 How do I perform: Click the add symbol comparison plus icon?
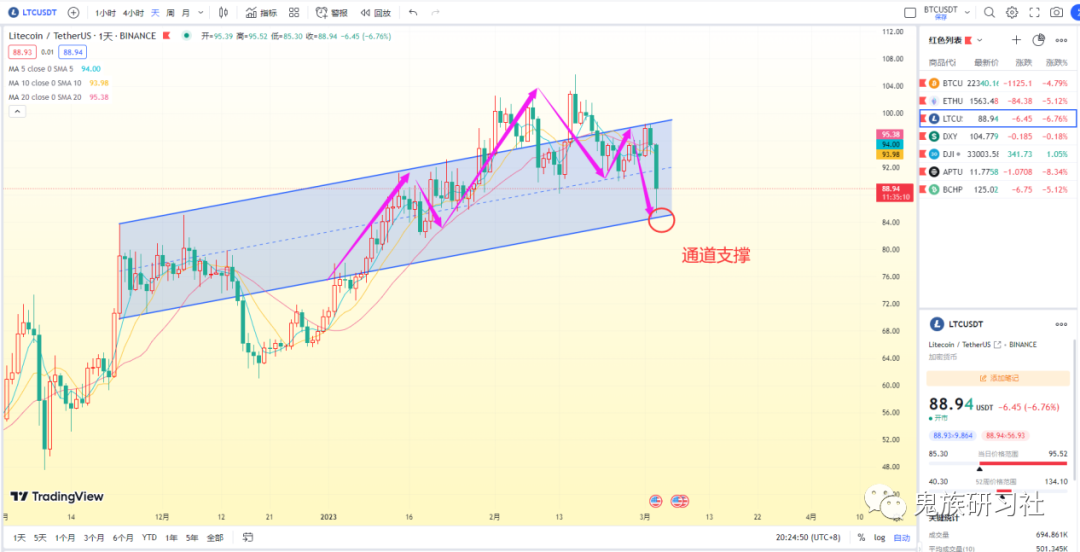pos(74,12)
